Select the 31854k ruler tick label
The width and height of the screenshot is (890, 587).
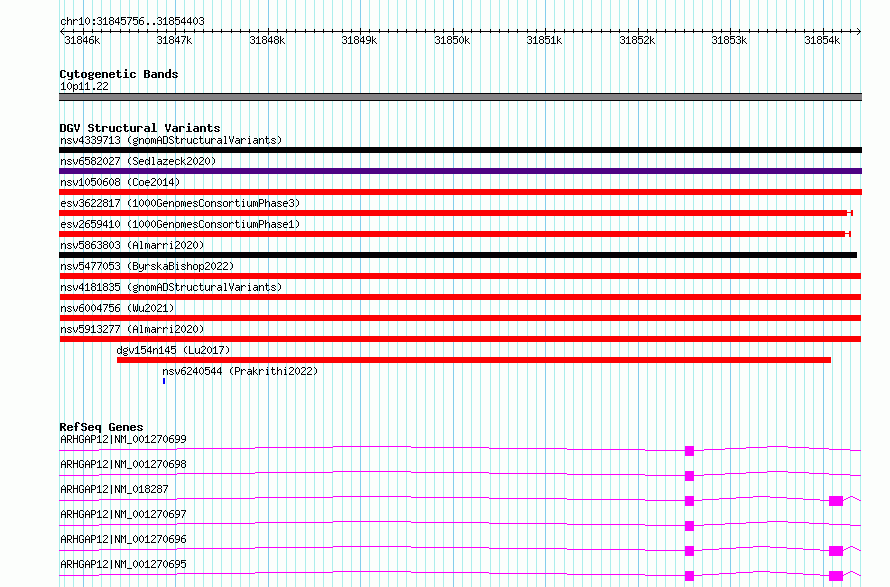coord(822,40)
